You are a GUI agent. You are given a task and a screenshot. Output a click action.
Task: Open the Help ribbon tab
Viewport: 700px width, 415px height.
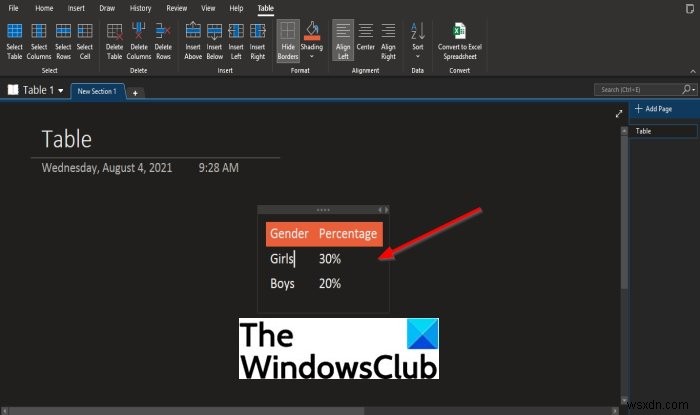[236, 8]
